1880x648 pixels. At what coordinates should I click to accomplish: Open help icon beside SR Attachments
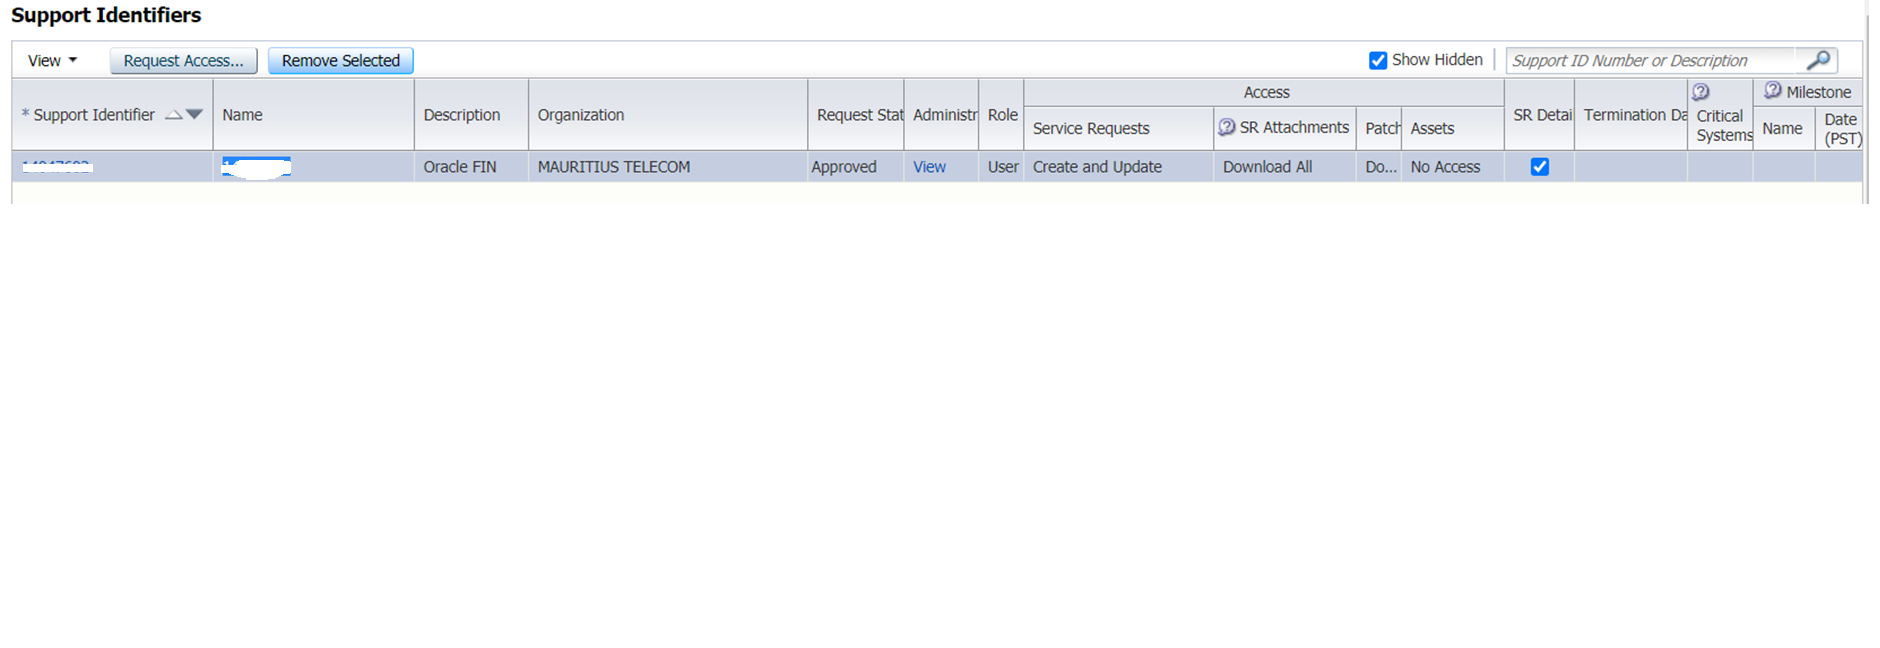[1226, 127]
